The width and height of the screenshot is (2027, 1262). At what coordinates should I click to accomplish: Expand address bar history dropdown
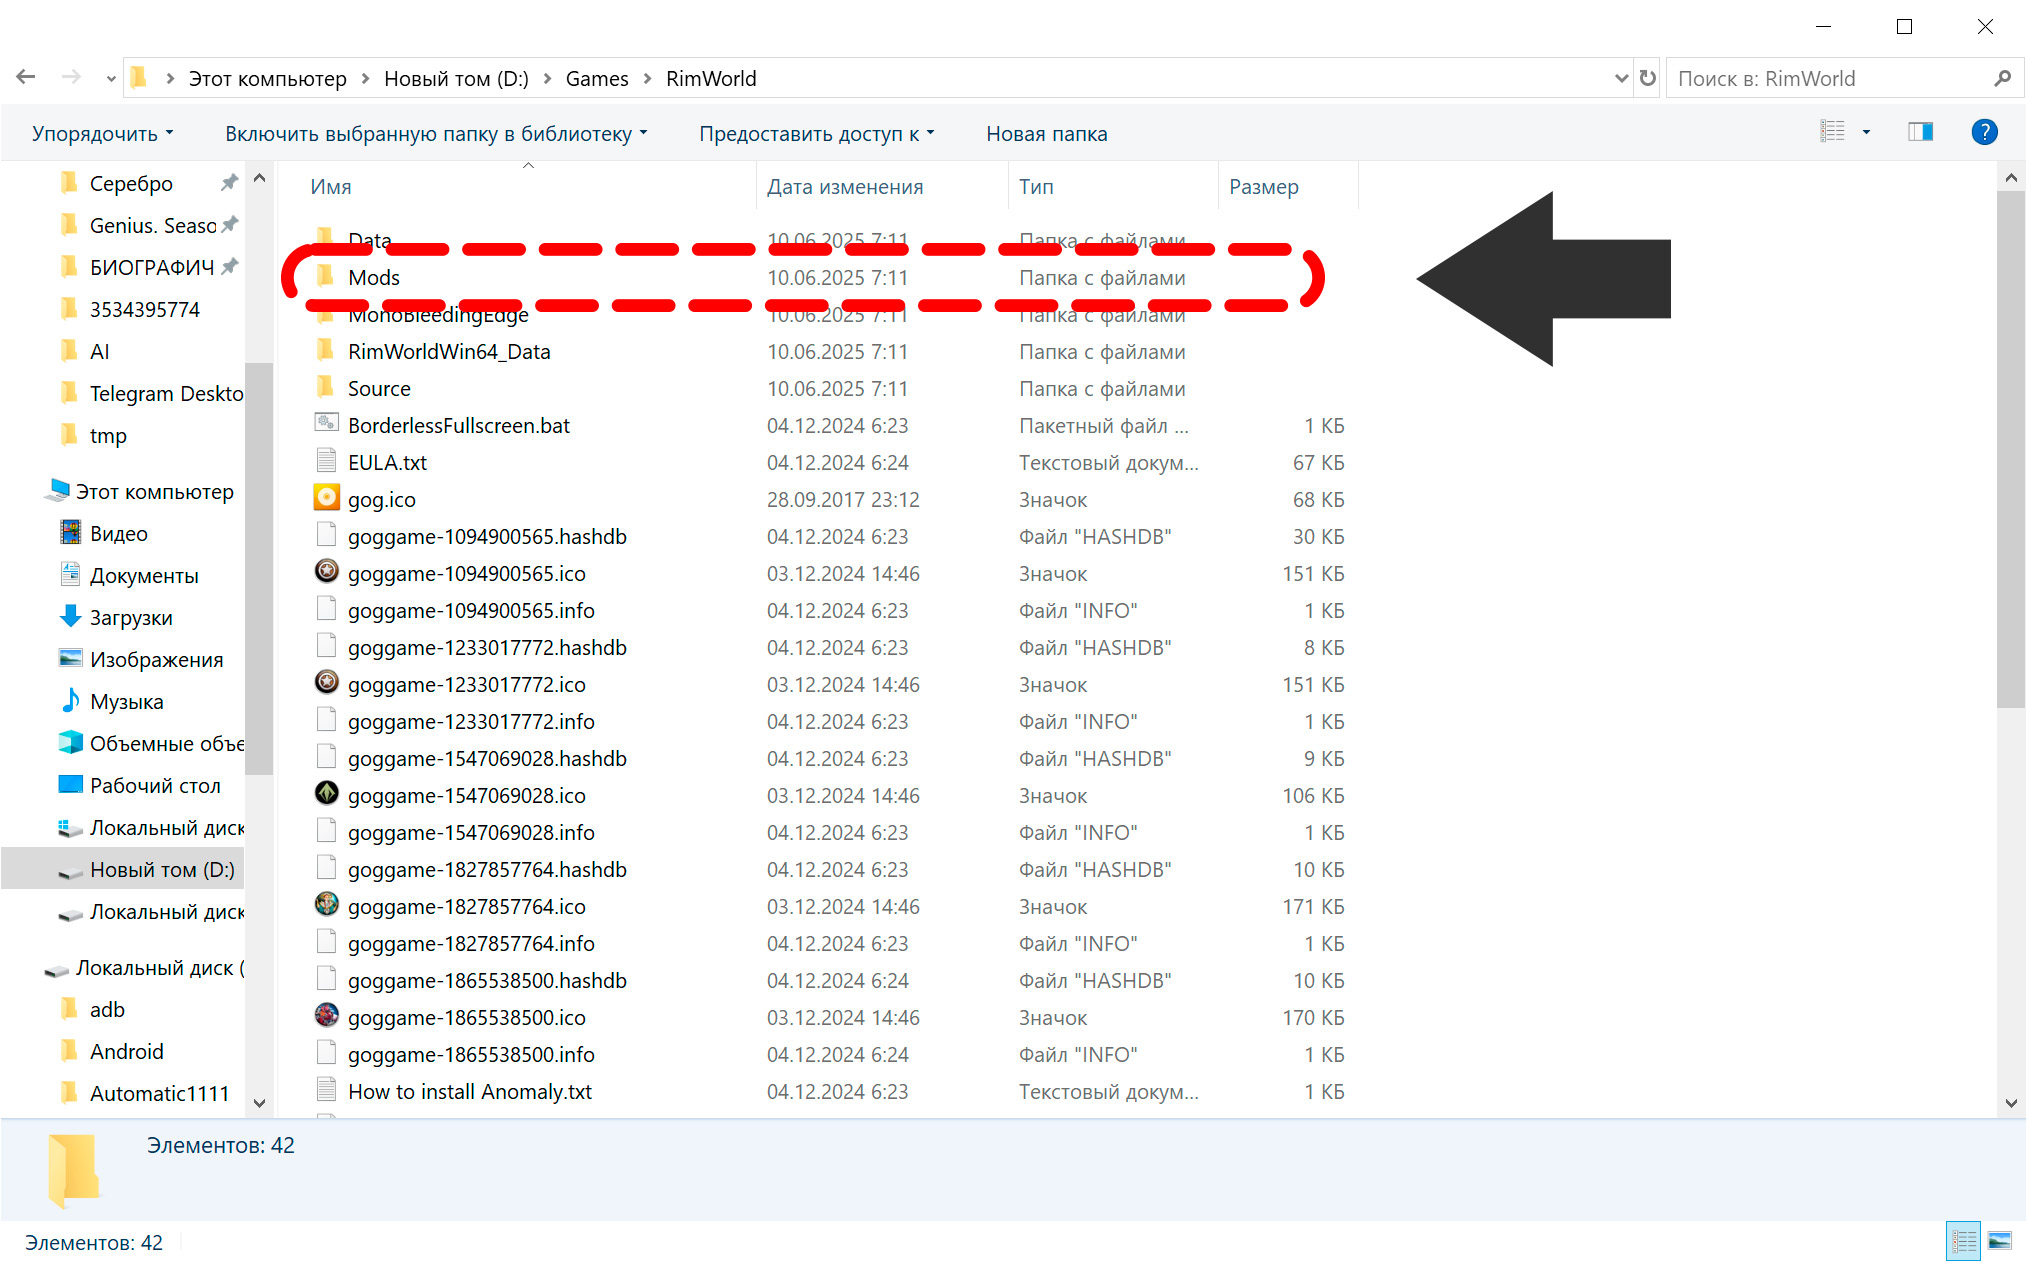pyautogui.click(x=1621, y=78)
